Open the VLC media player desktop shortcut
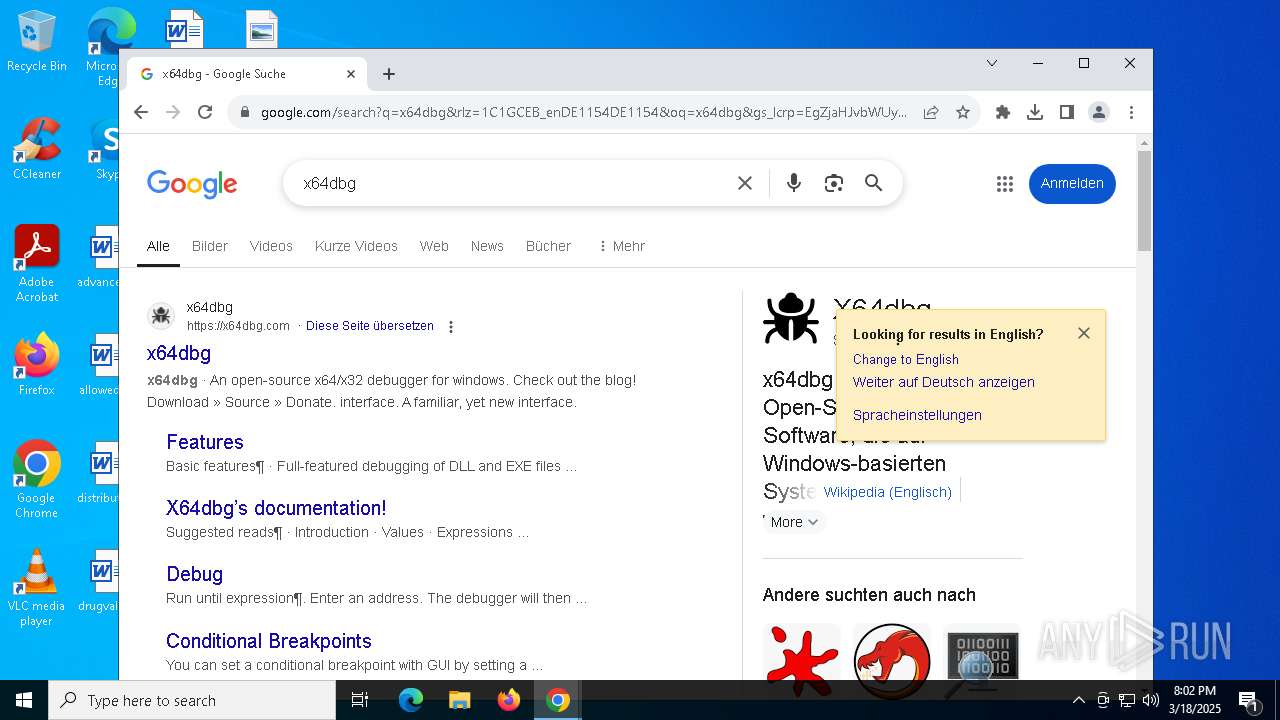 tap(37, 588)
